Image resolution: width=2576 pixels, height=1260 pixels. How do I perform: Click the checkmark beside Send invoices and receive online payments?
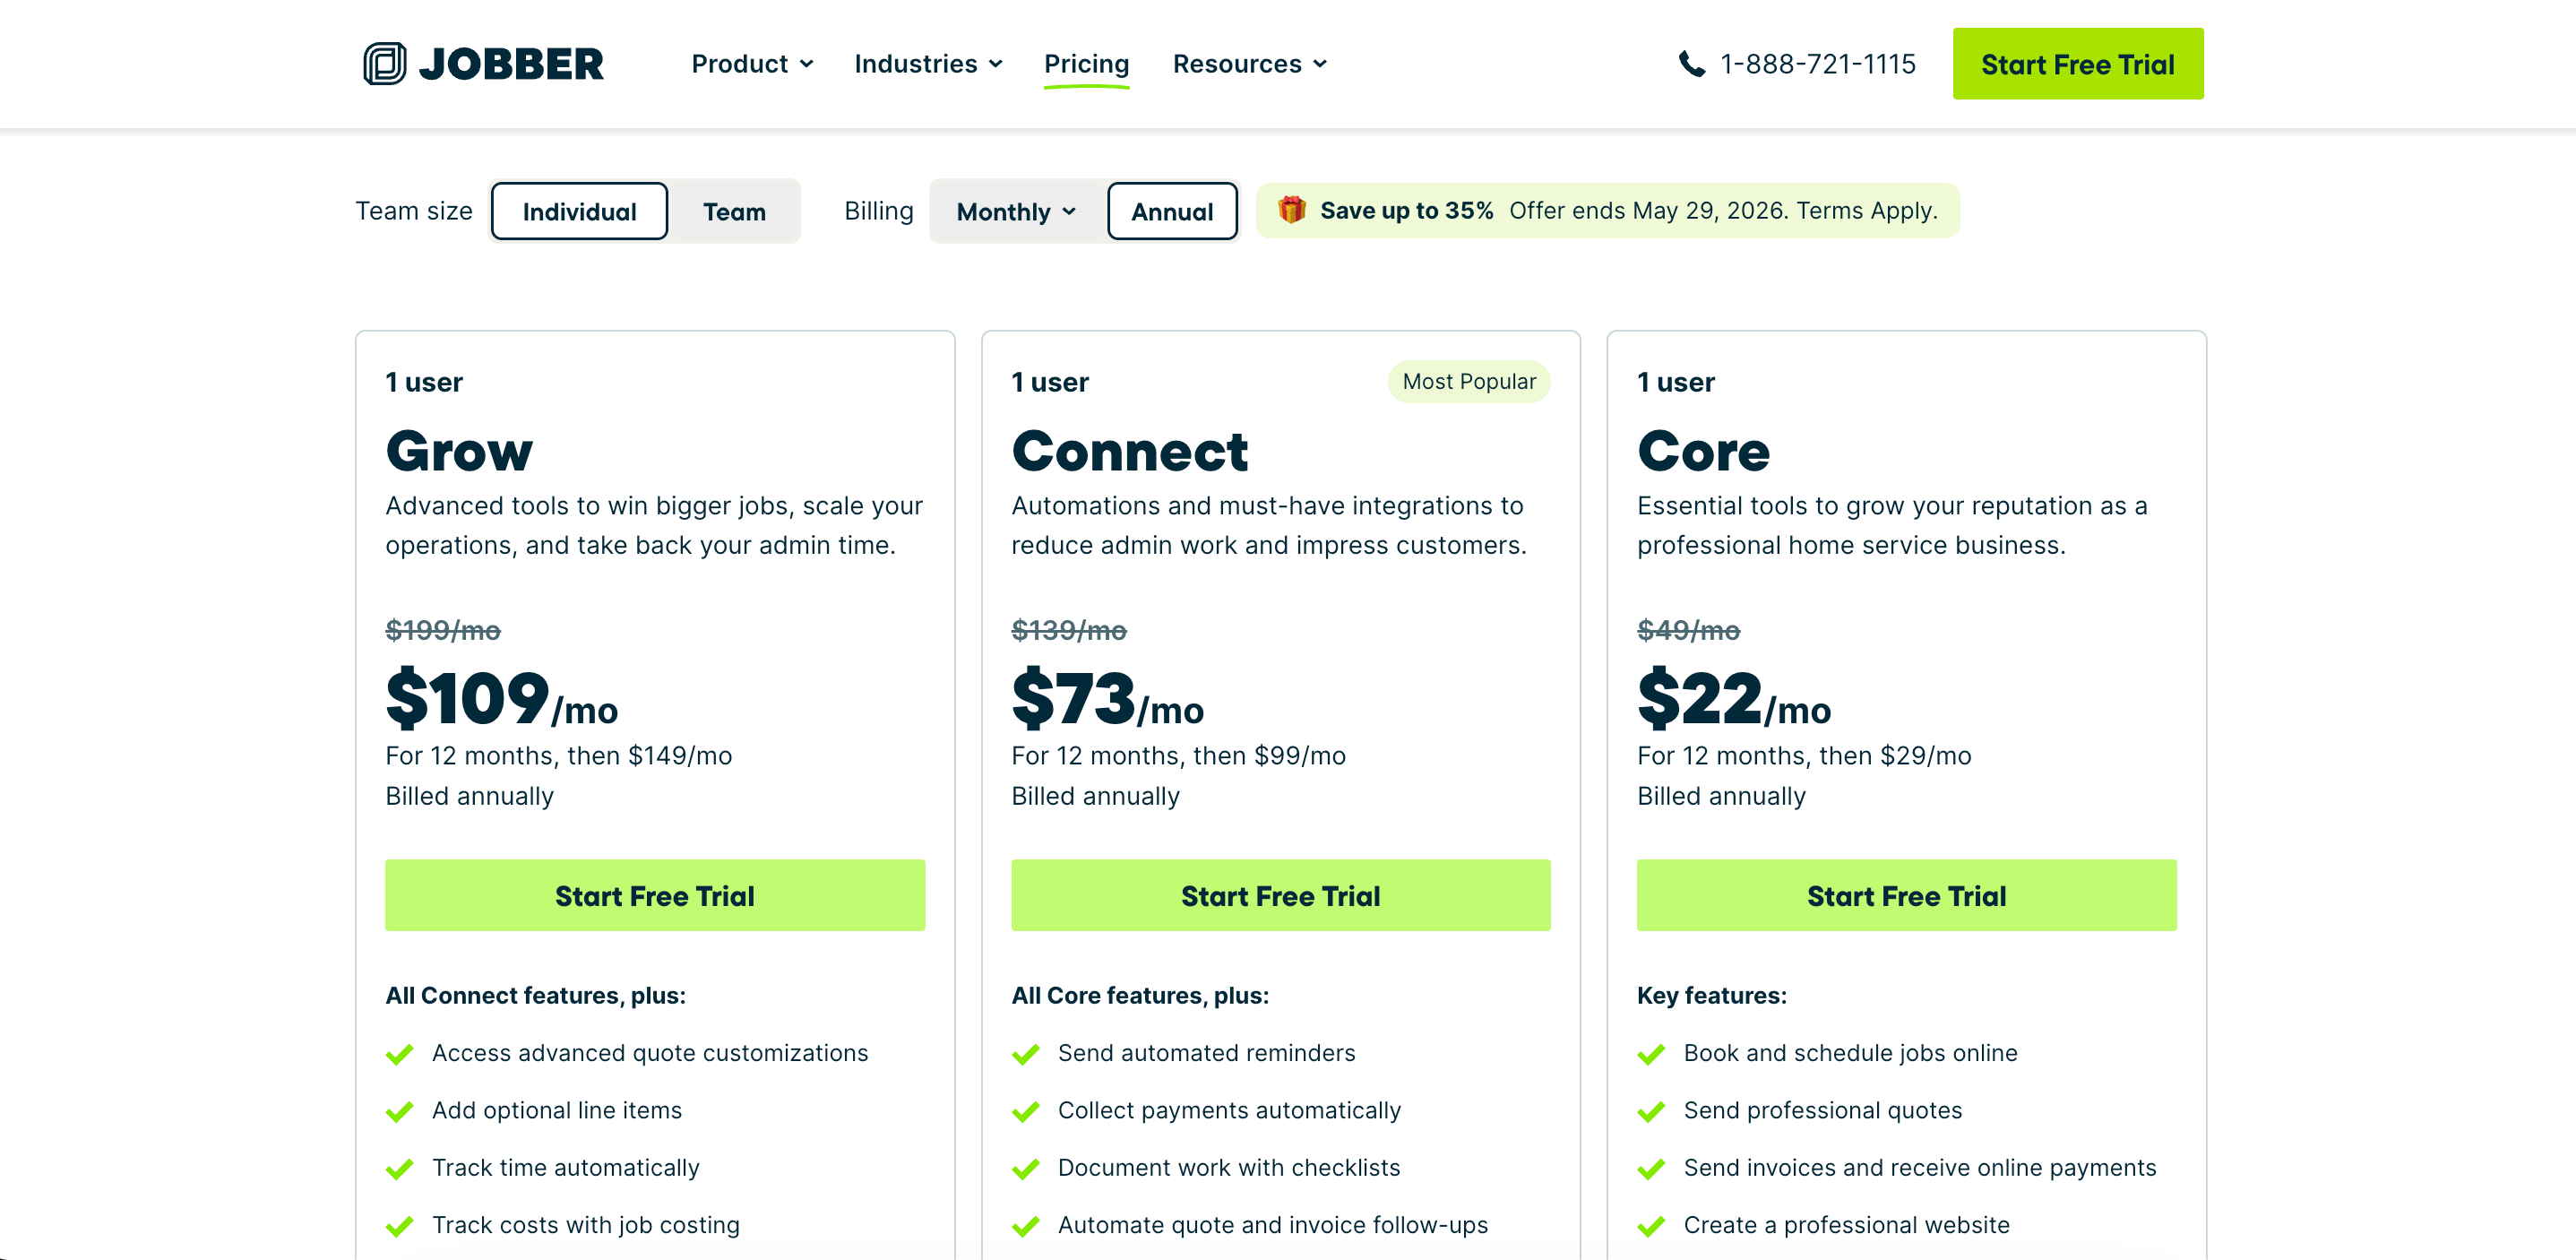pos(1652,1169)
